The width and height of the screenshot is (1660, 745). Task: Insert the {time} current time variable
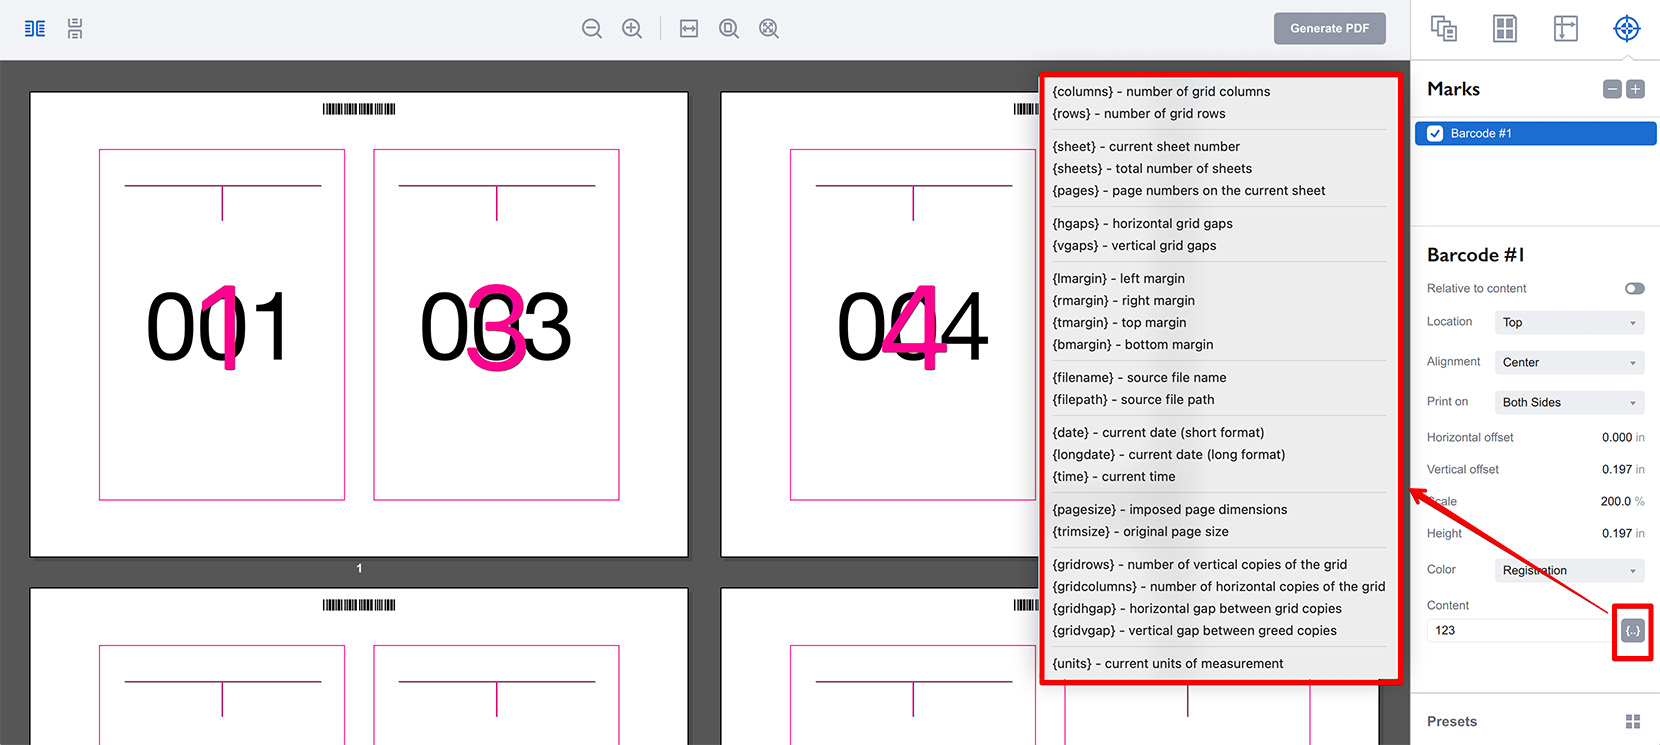1113,476
